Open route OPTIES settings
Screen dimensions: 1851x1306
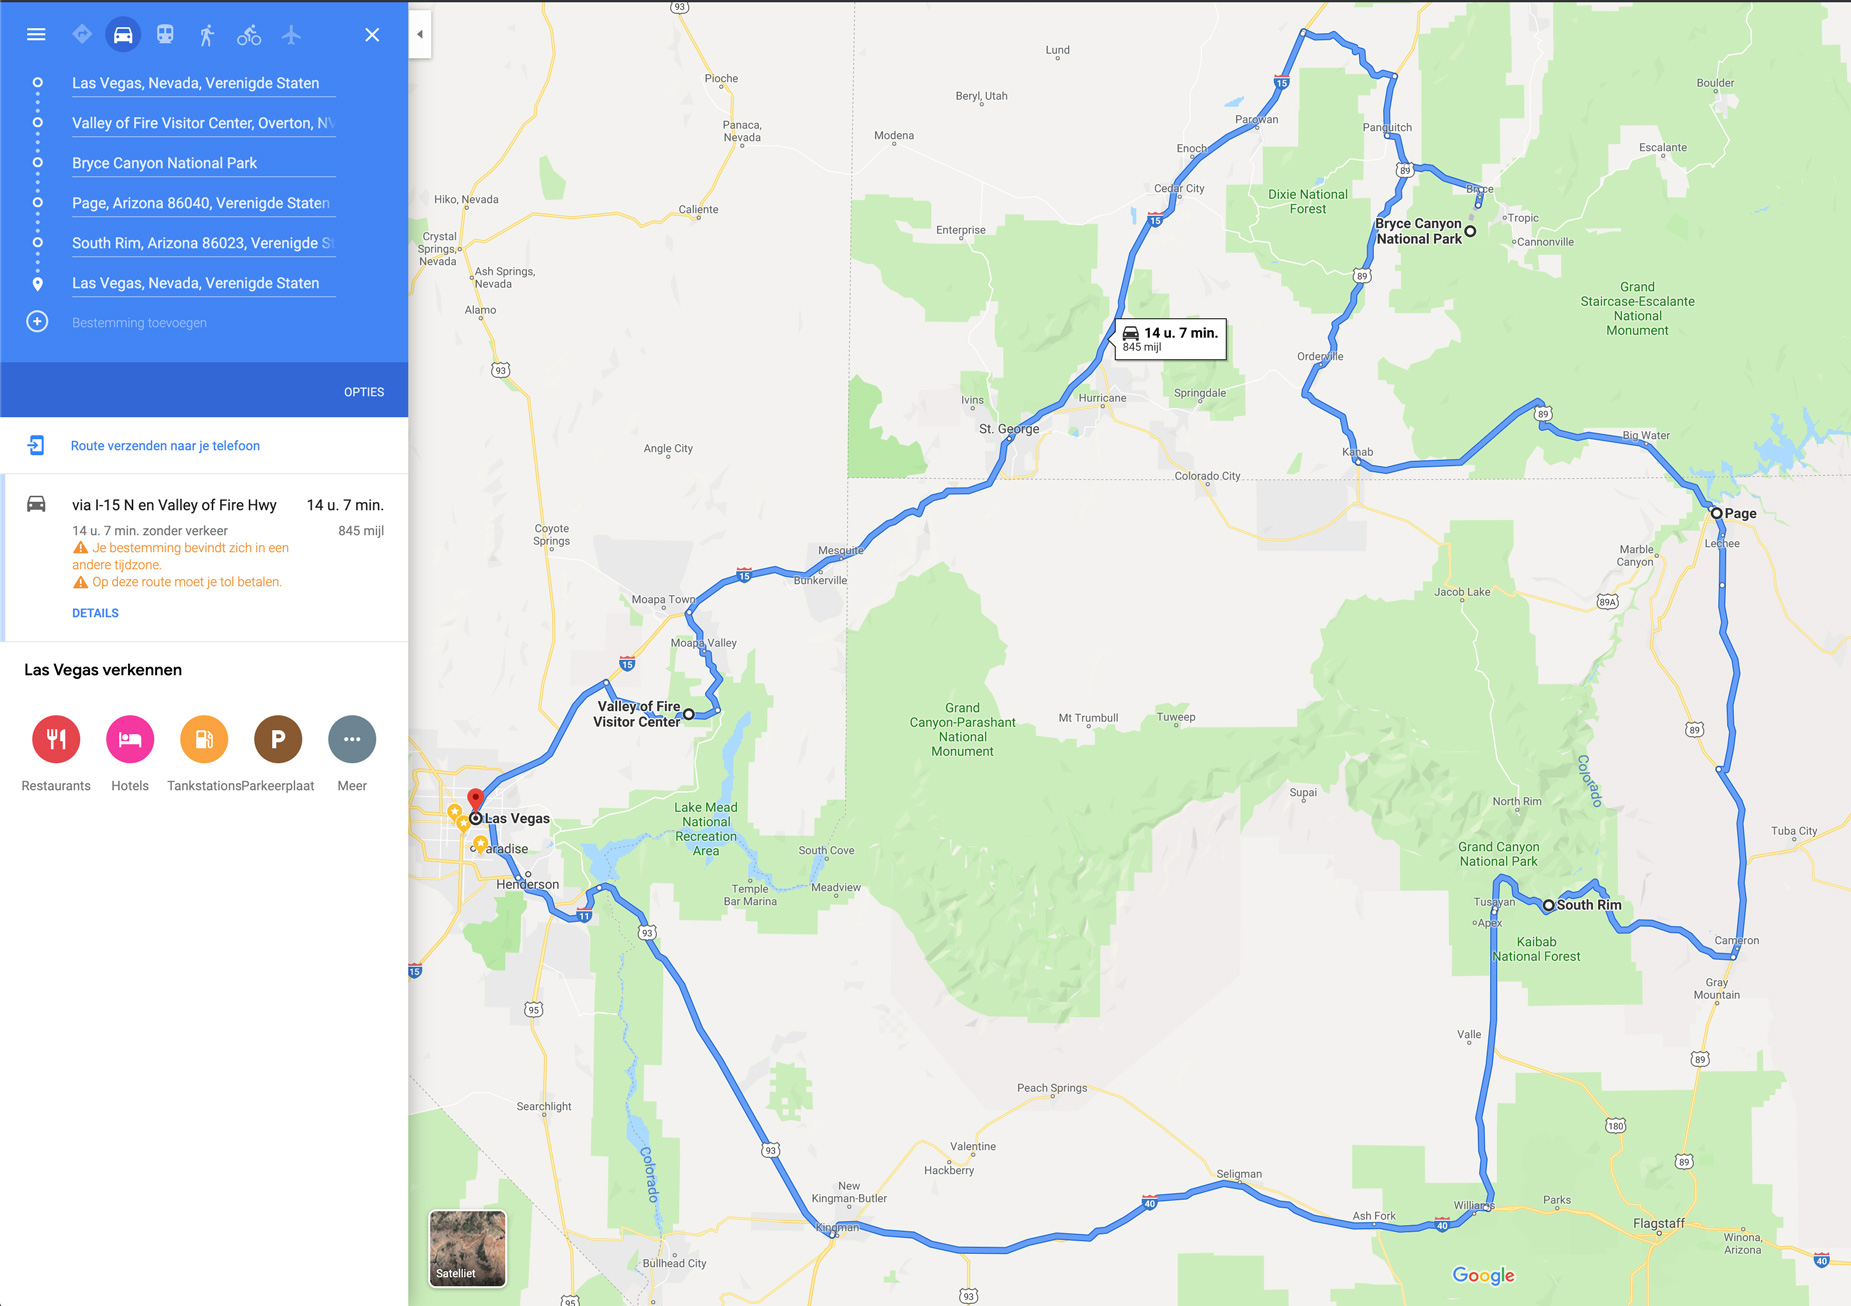point(364,392)
